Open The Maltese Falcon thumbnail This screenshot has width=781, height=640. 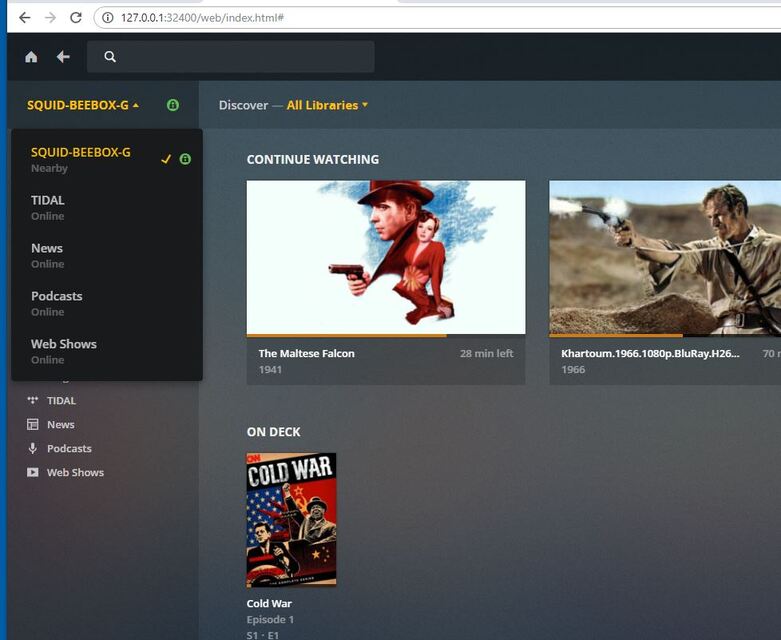[386, 257]
